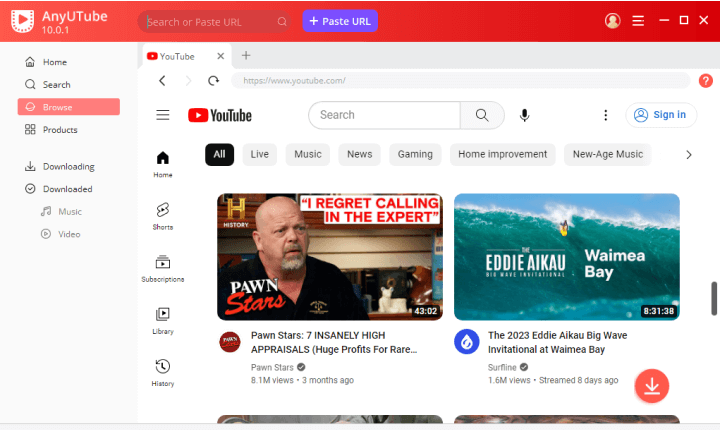Click the Sign in button
720x430 pixels.
[661, 115]
